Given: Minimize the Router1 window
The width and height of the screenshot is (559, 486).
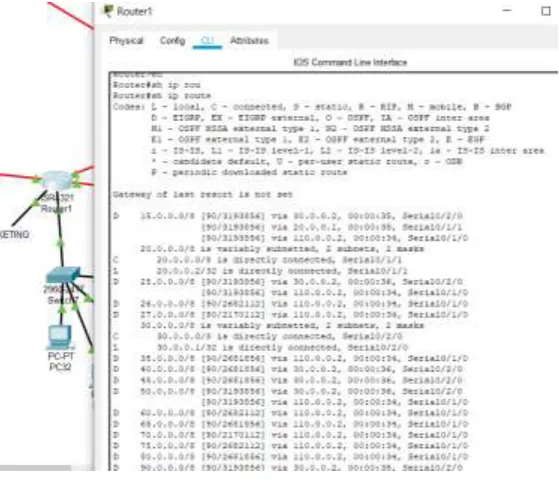Looking at the screenshot, I should pyautogui.click(x=507, y=11).
